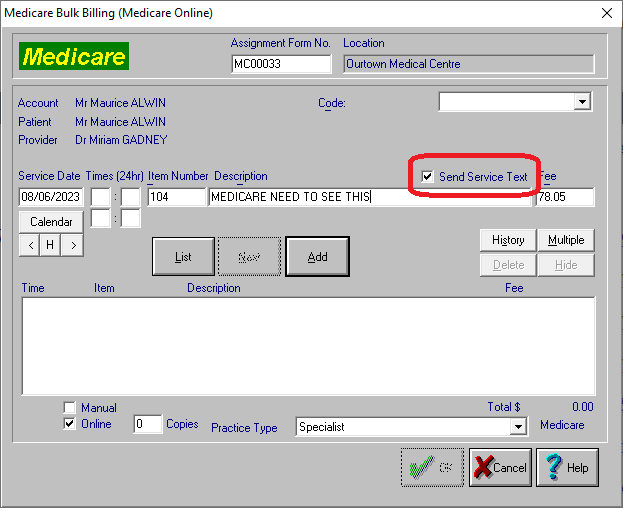This screenshot has height=508, width=623.
Task: Click the Description column header of list
Action: tap(214, 288)
